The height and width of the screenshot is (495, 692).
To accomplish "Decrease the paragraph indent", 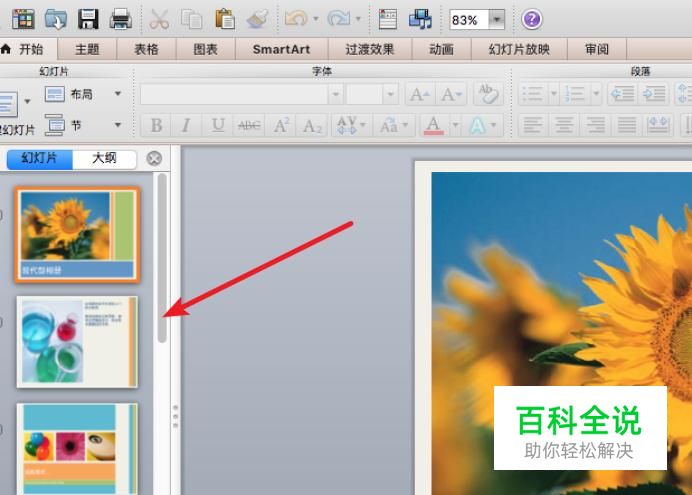I will coord(622,94).
